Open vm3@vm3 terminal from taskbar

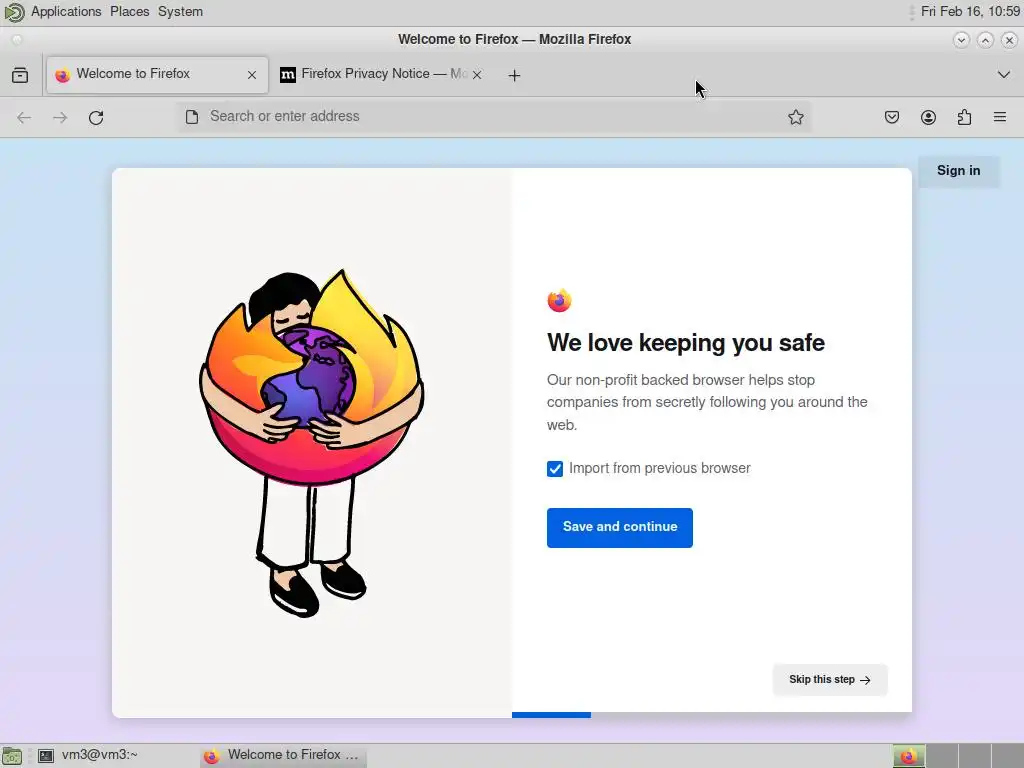pyautogui.click(x=88, y=756)
